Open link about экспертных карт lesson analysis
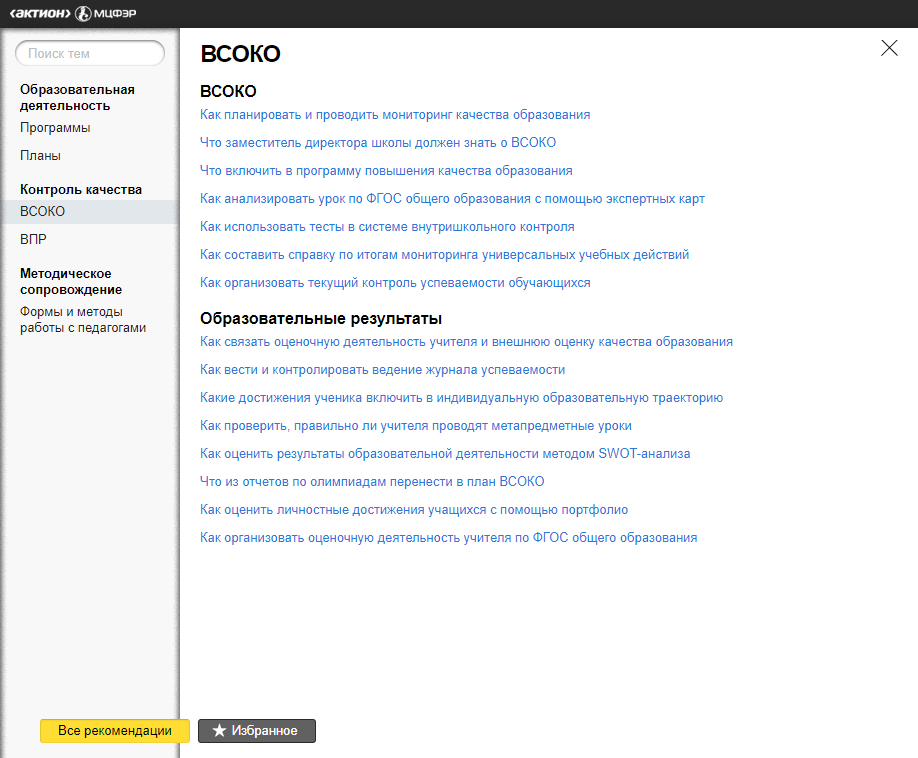918x758 pixels. coord(452,199)
